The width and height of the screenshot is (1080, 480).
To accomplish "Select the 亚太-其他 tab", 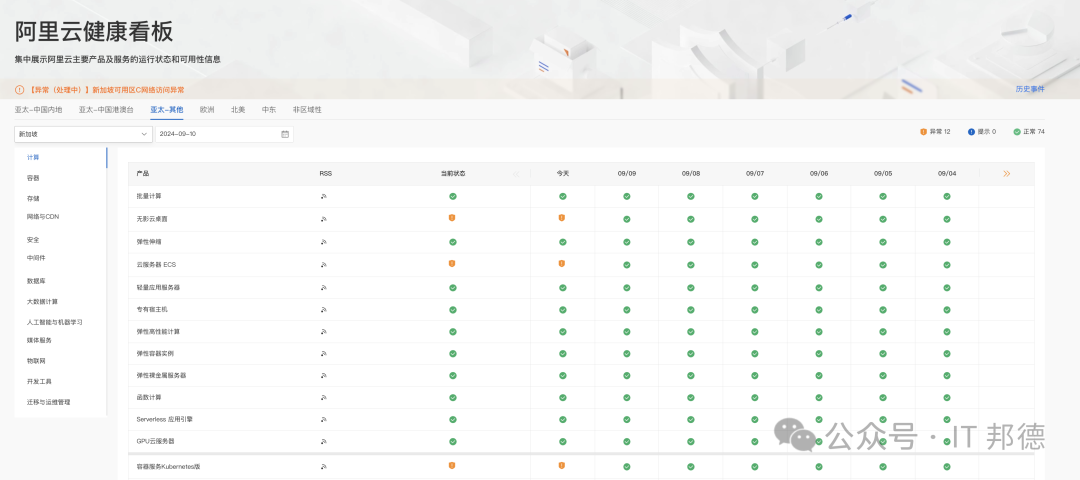I will coord(167,109).
